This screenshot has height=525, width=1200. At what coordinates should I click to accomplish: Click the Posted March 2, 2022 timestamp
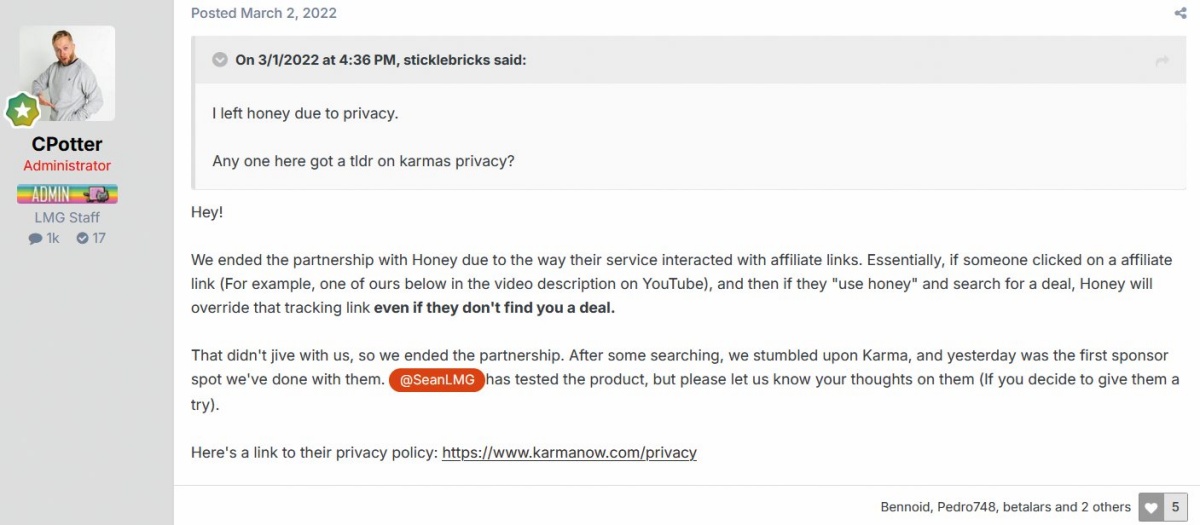pos(264,13)
